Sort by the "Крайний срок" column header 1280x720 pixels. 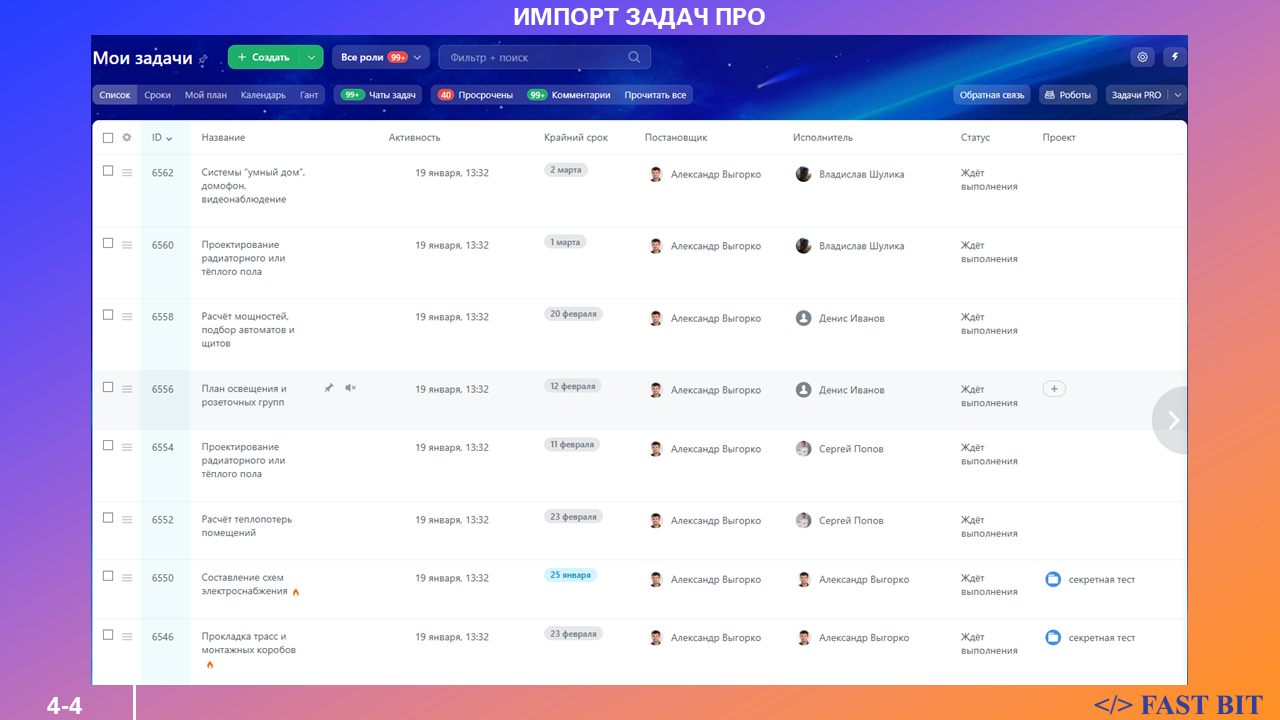(x=576, y=138)
